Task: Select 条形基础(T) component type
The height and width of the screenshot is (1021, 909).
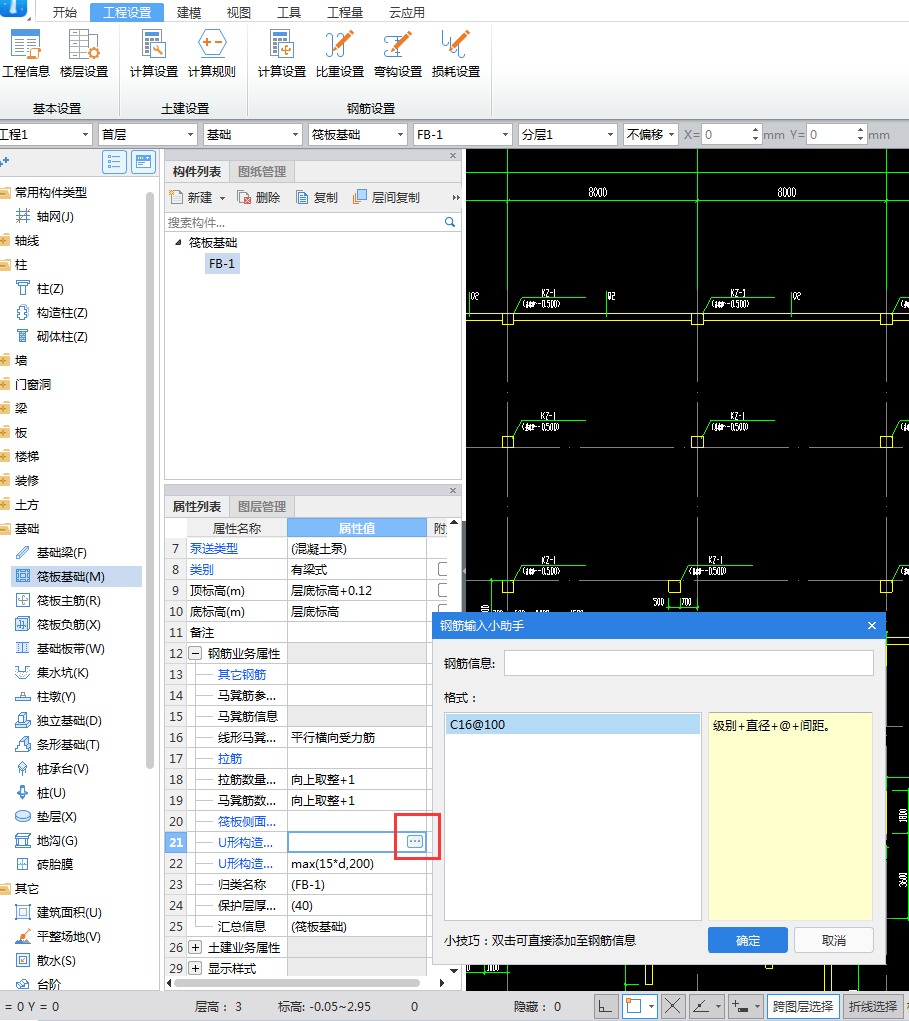Action: (58, 745)
